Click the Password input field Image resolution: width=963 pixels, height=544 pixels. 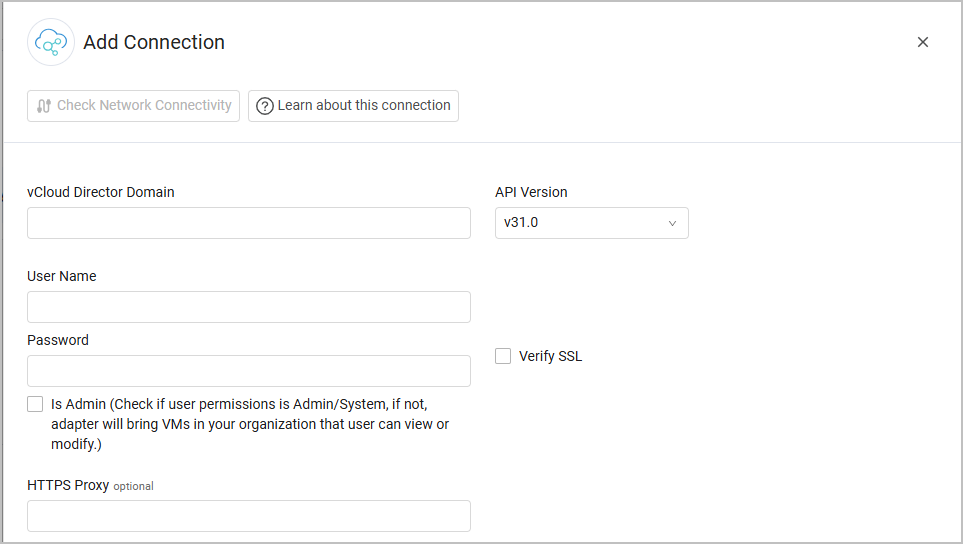[249, 371]
